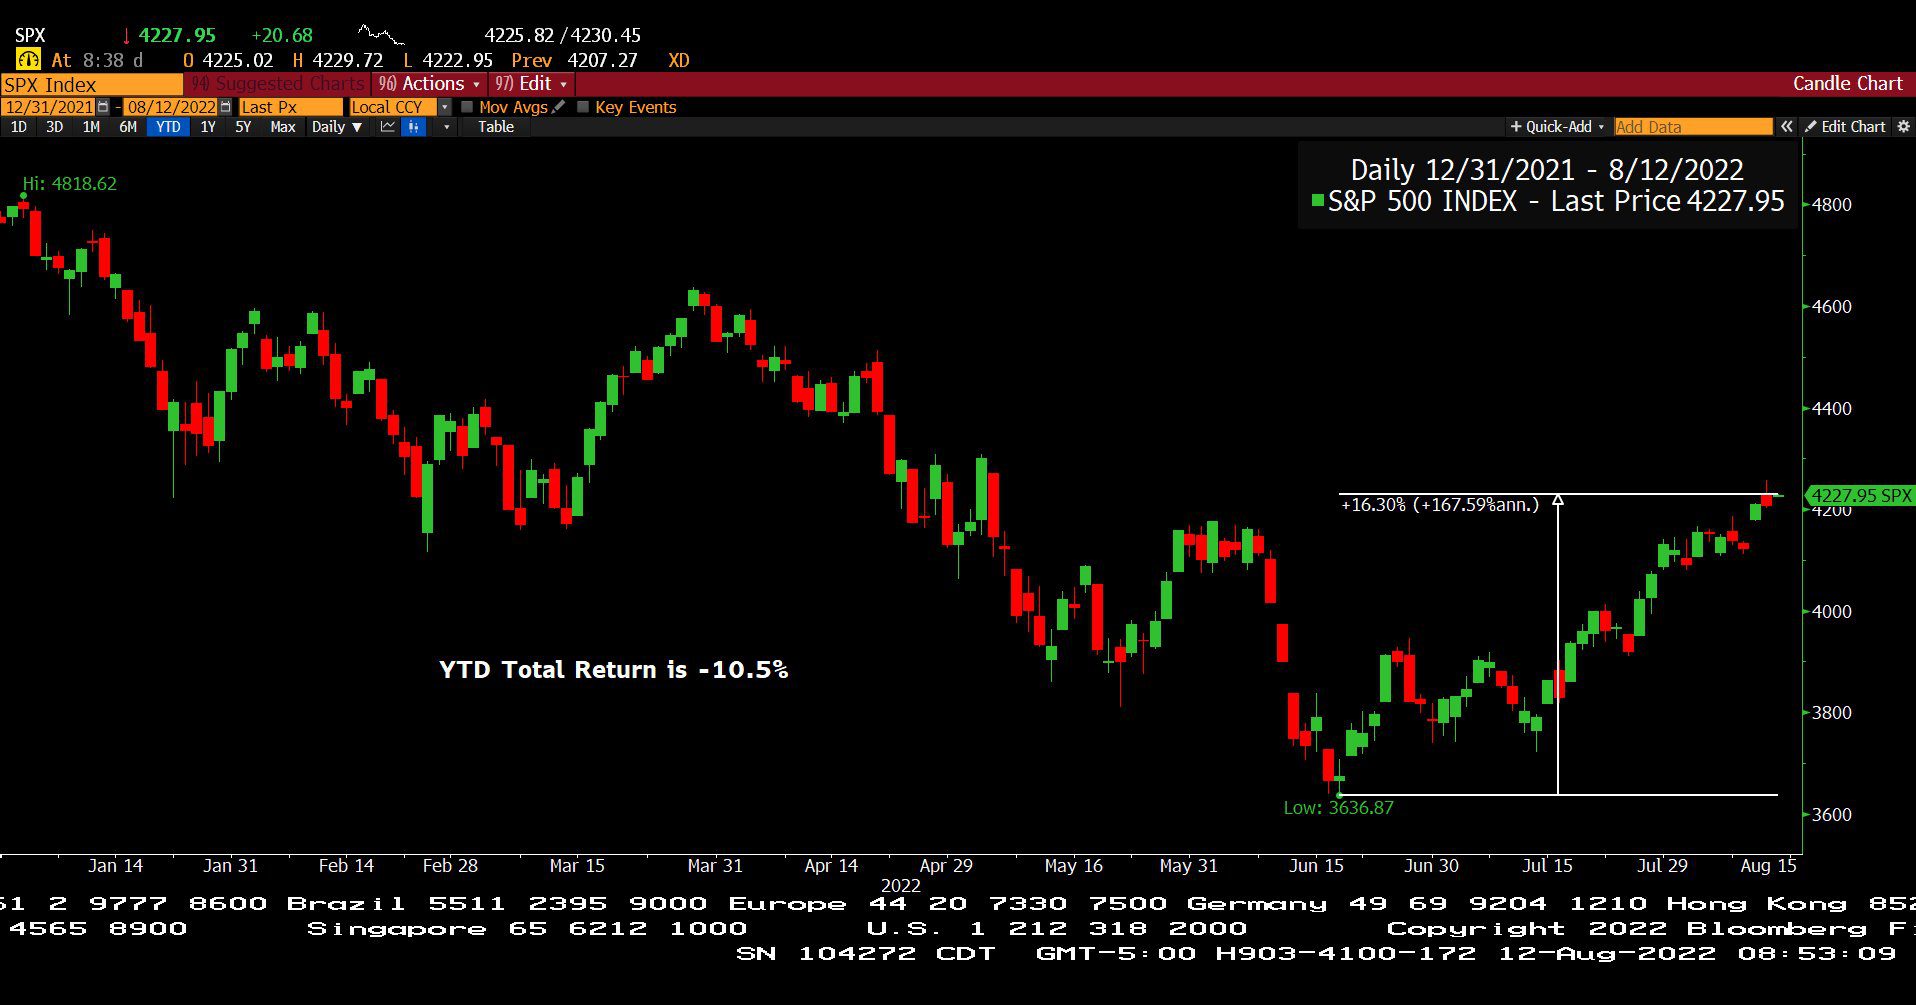Select the 3D range tab
Screen dimensions: 1916x1005
click(x=54, y=127)
